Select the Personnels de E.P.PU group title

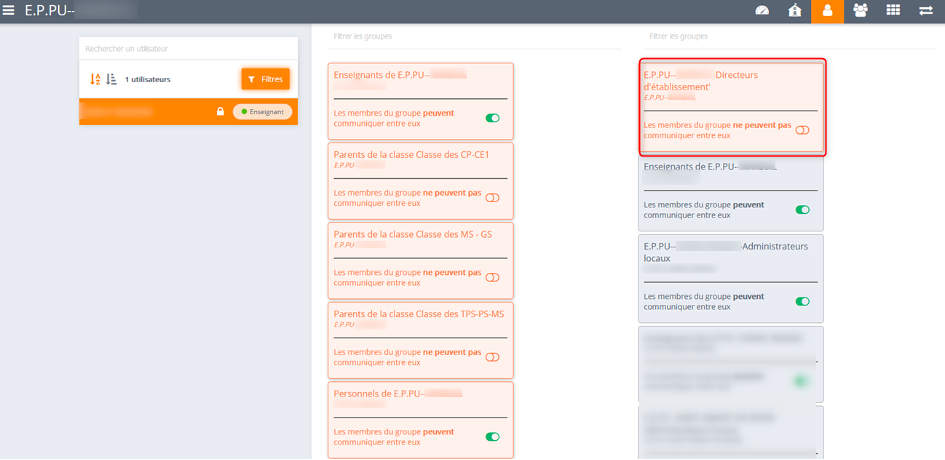coord(398,394)
